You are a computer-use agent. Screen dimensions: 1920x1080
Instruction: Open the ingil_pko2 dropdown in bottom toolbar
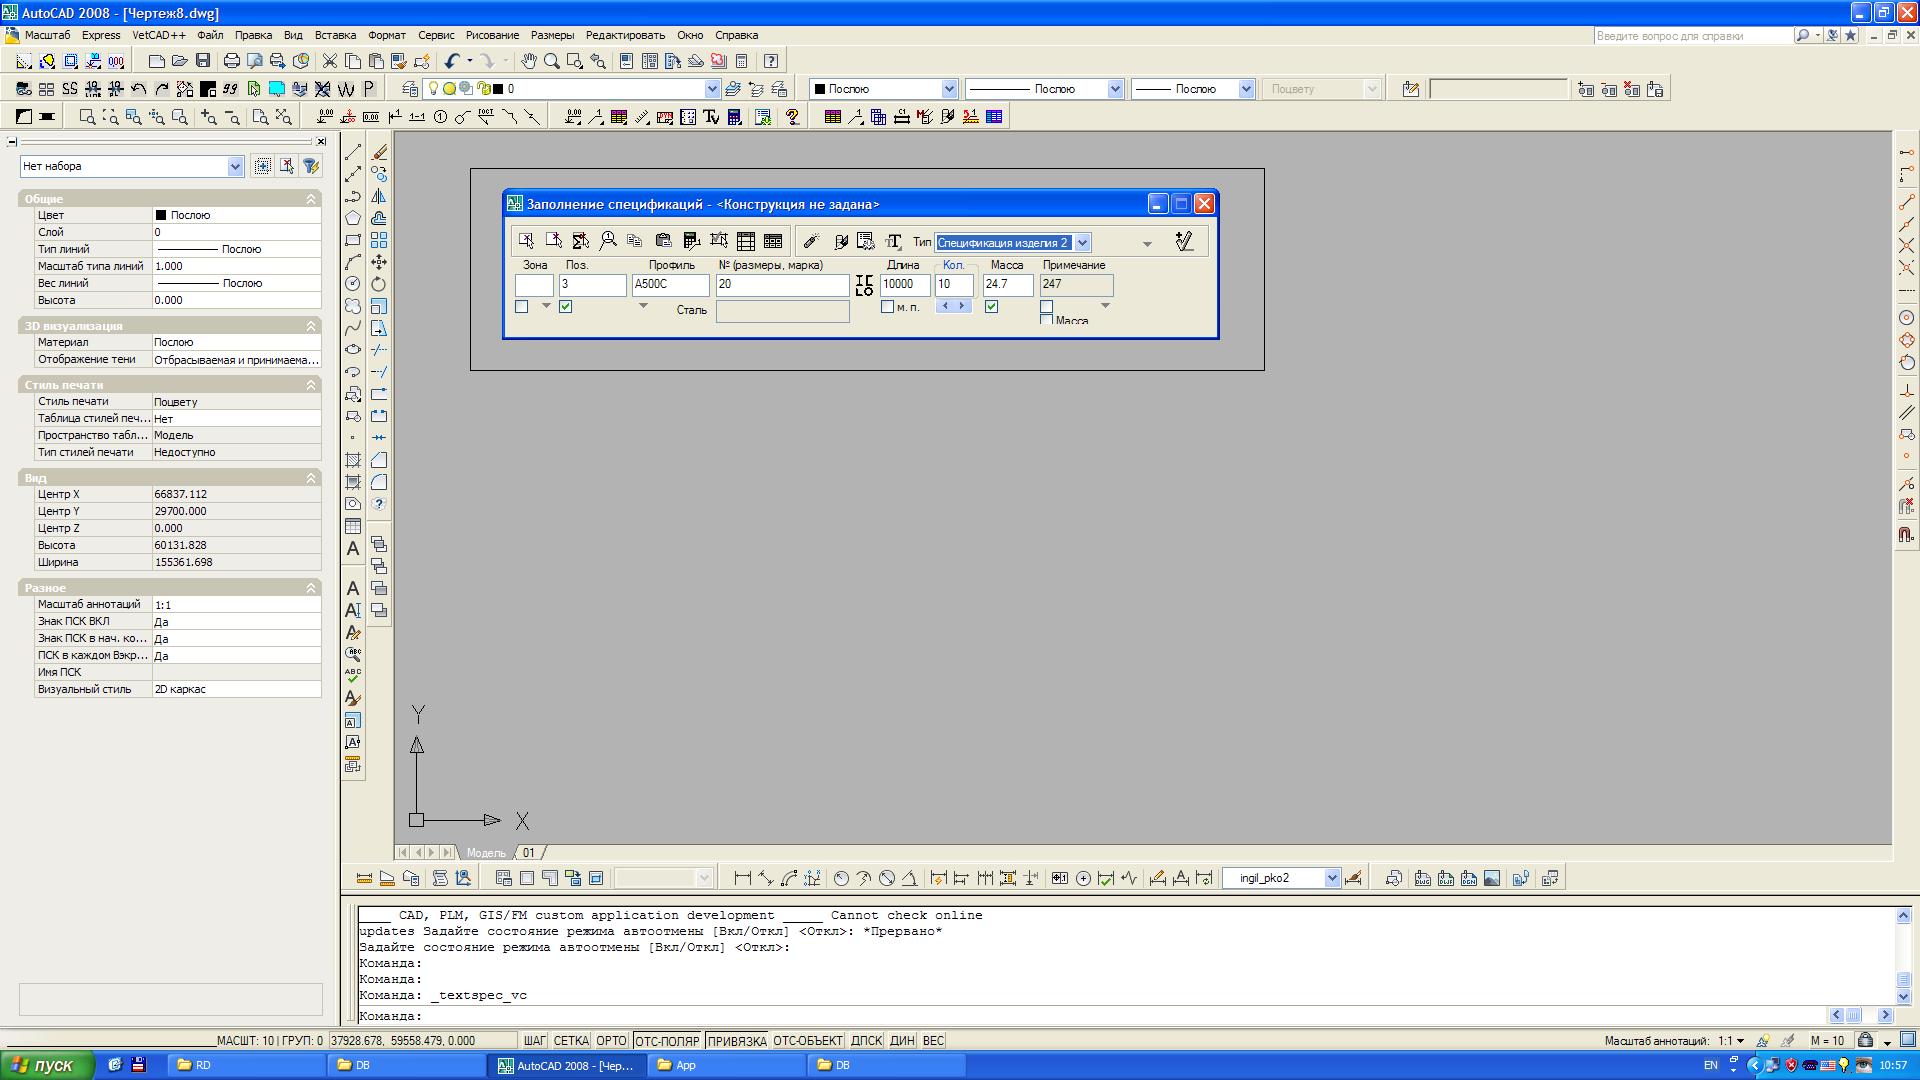coord(1332,878)
